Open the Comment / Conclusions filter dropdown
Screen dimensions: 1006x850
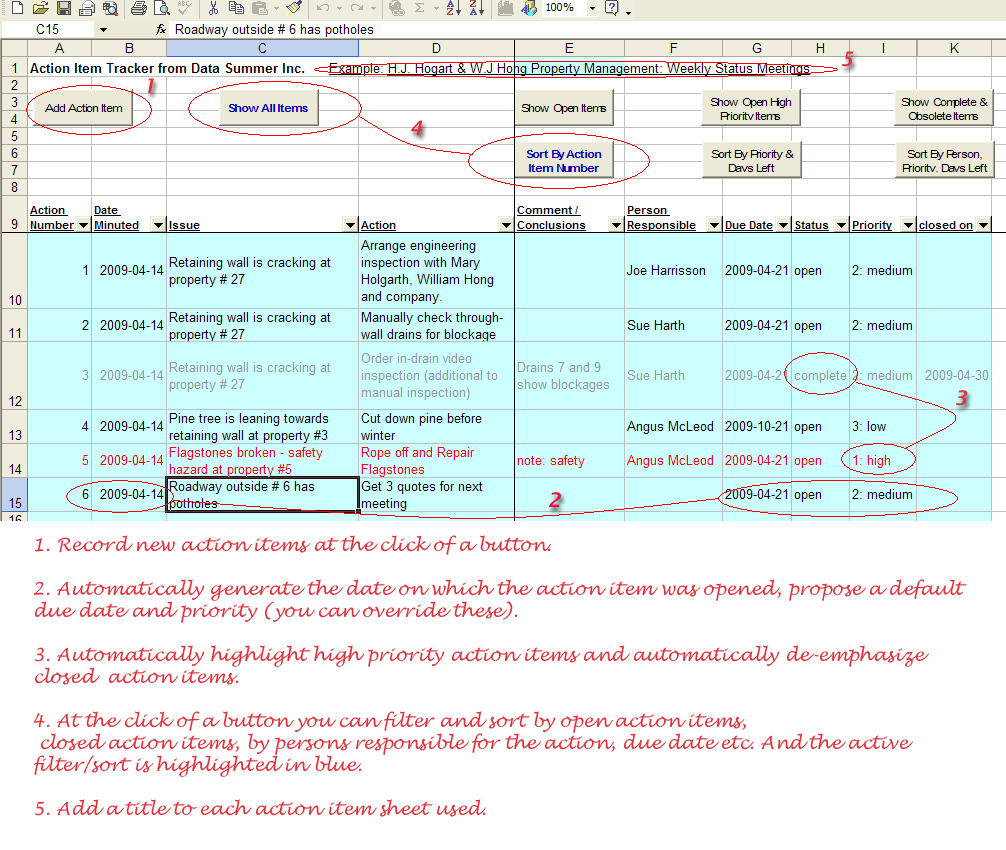[617, 225]
